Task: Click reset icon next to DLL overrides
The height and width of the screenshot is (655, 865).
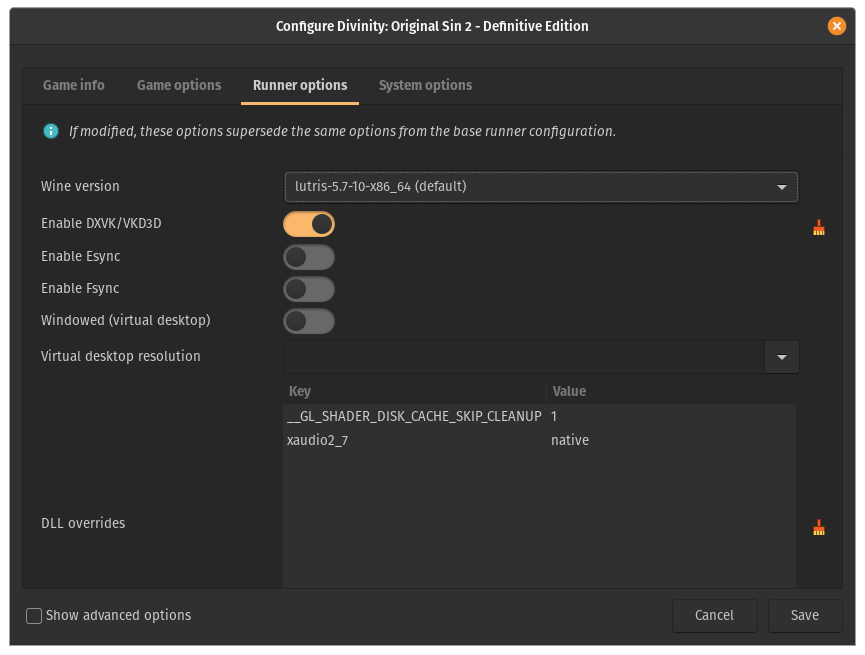Action: coord(819,528)
